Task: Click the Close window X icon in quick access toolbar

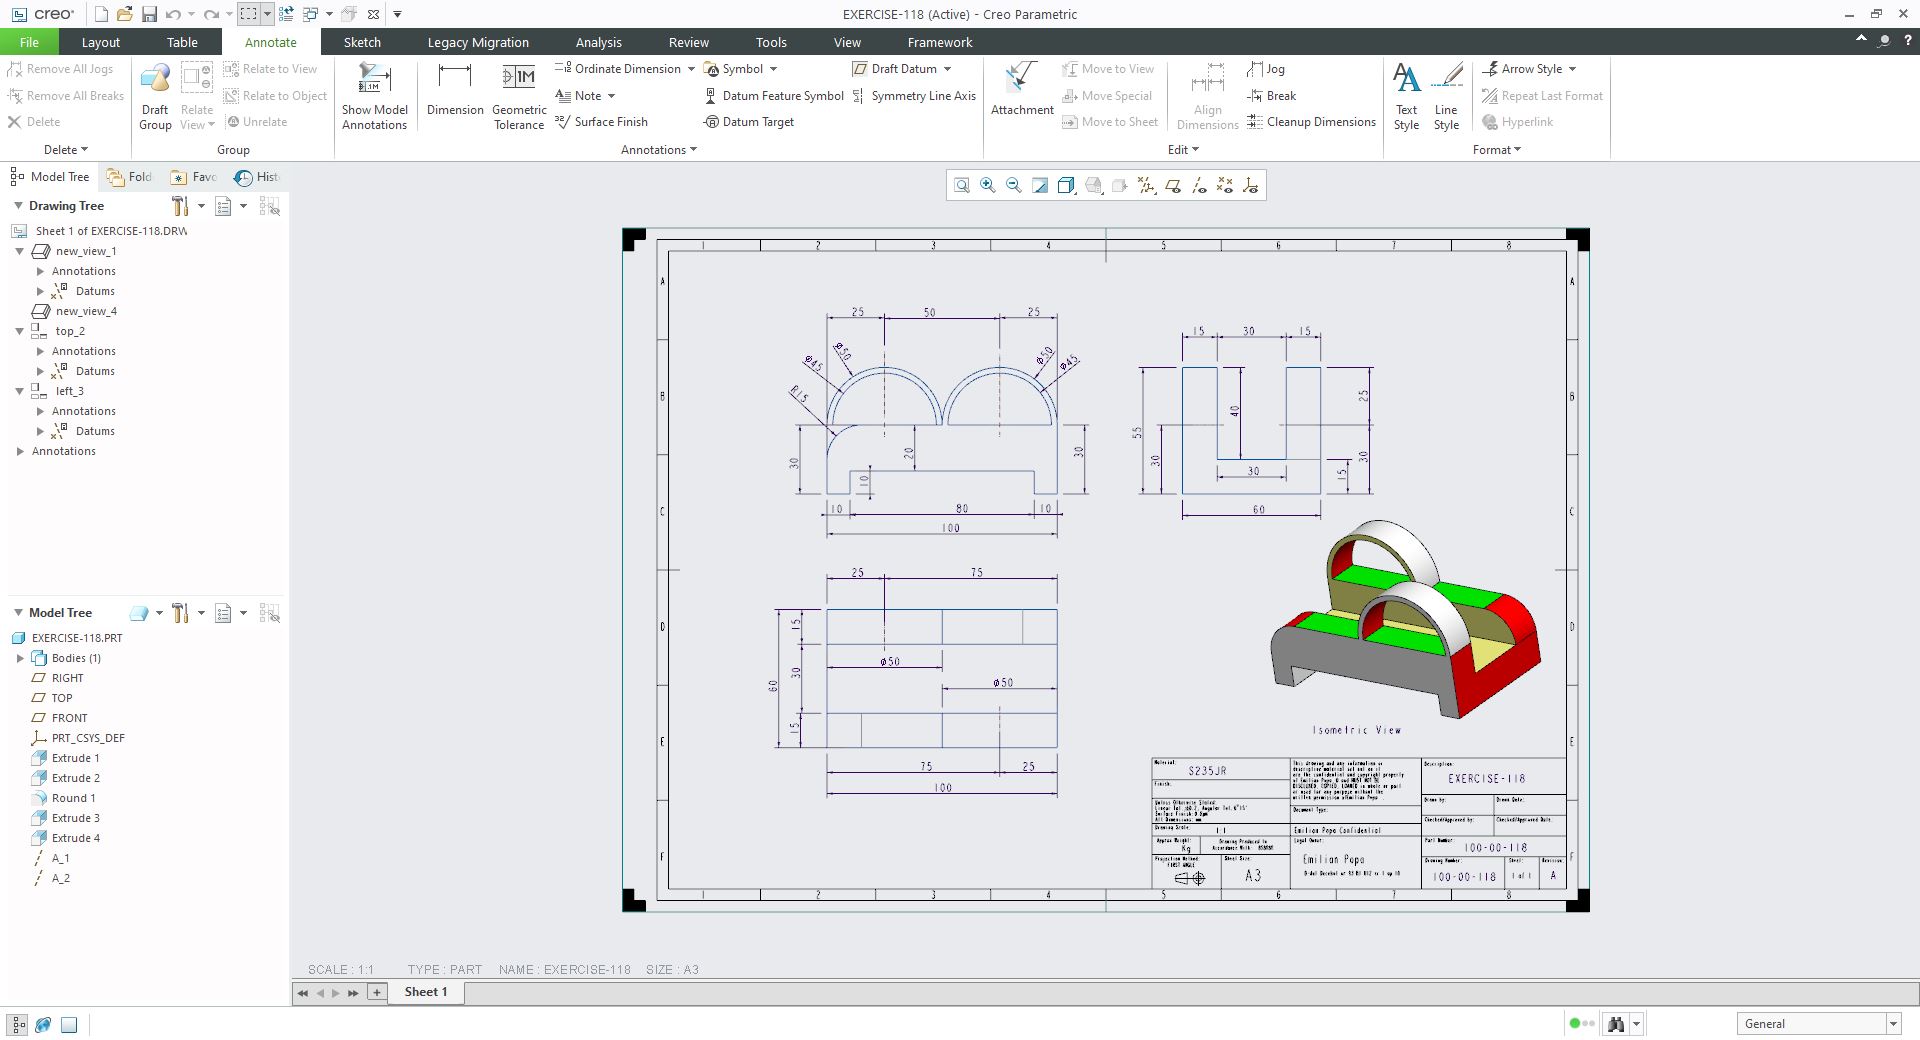Action: [x=373, y=14]
